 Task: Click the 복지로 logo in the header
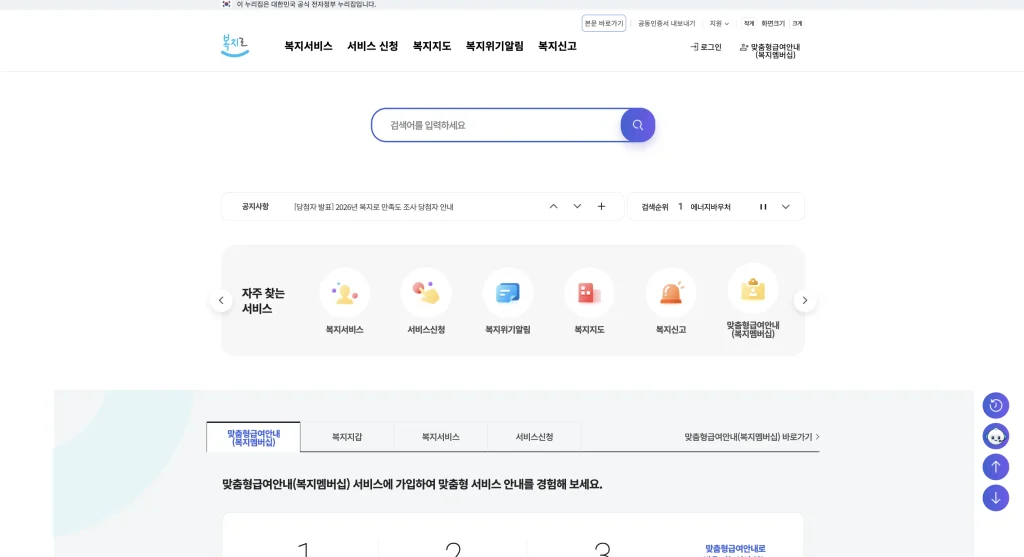tap(234, 45)
